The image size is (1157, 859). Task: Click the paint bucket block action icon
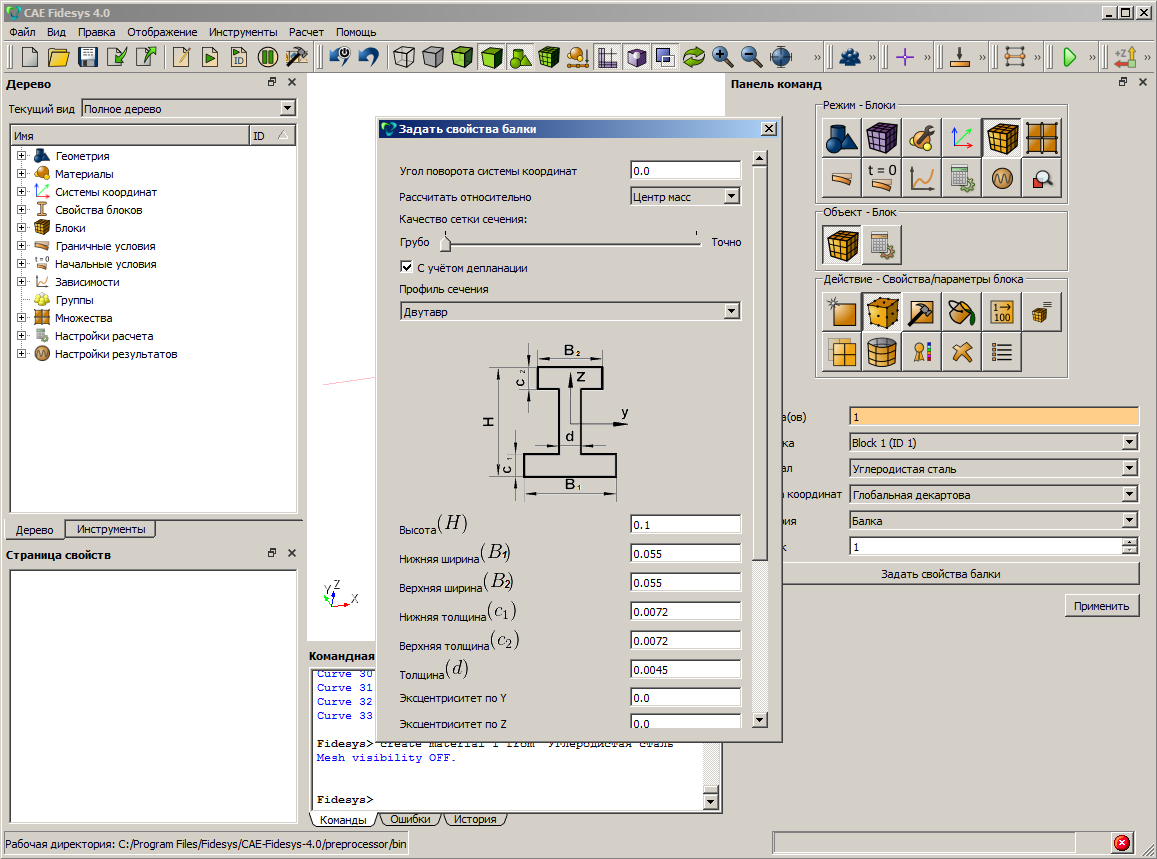pos(961,312)
